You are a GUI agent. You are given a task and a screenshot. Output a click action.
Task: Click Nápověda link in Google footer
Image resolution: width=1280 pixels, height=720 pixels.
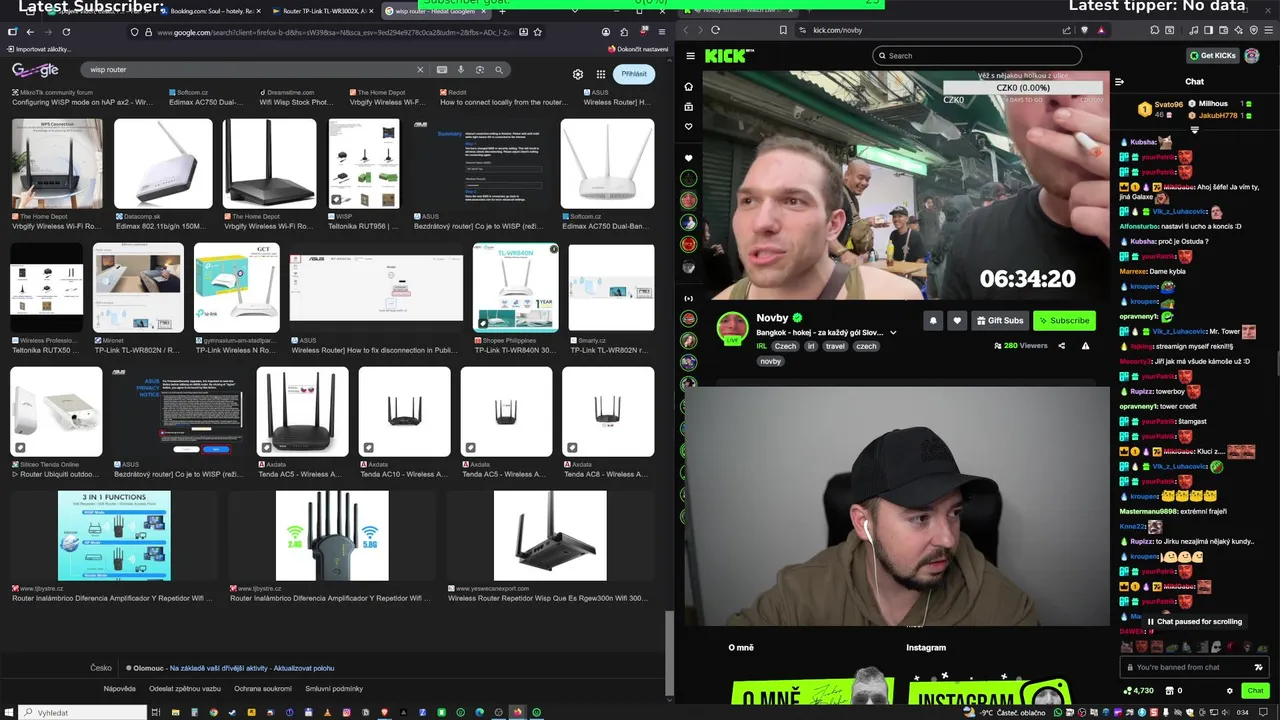pyautogui.click(x=120, y=688)
